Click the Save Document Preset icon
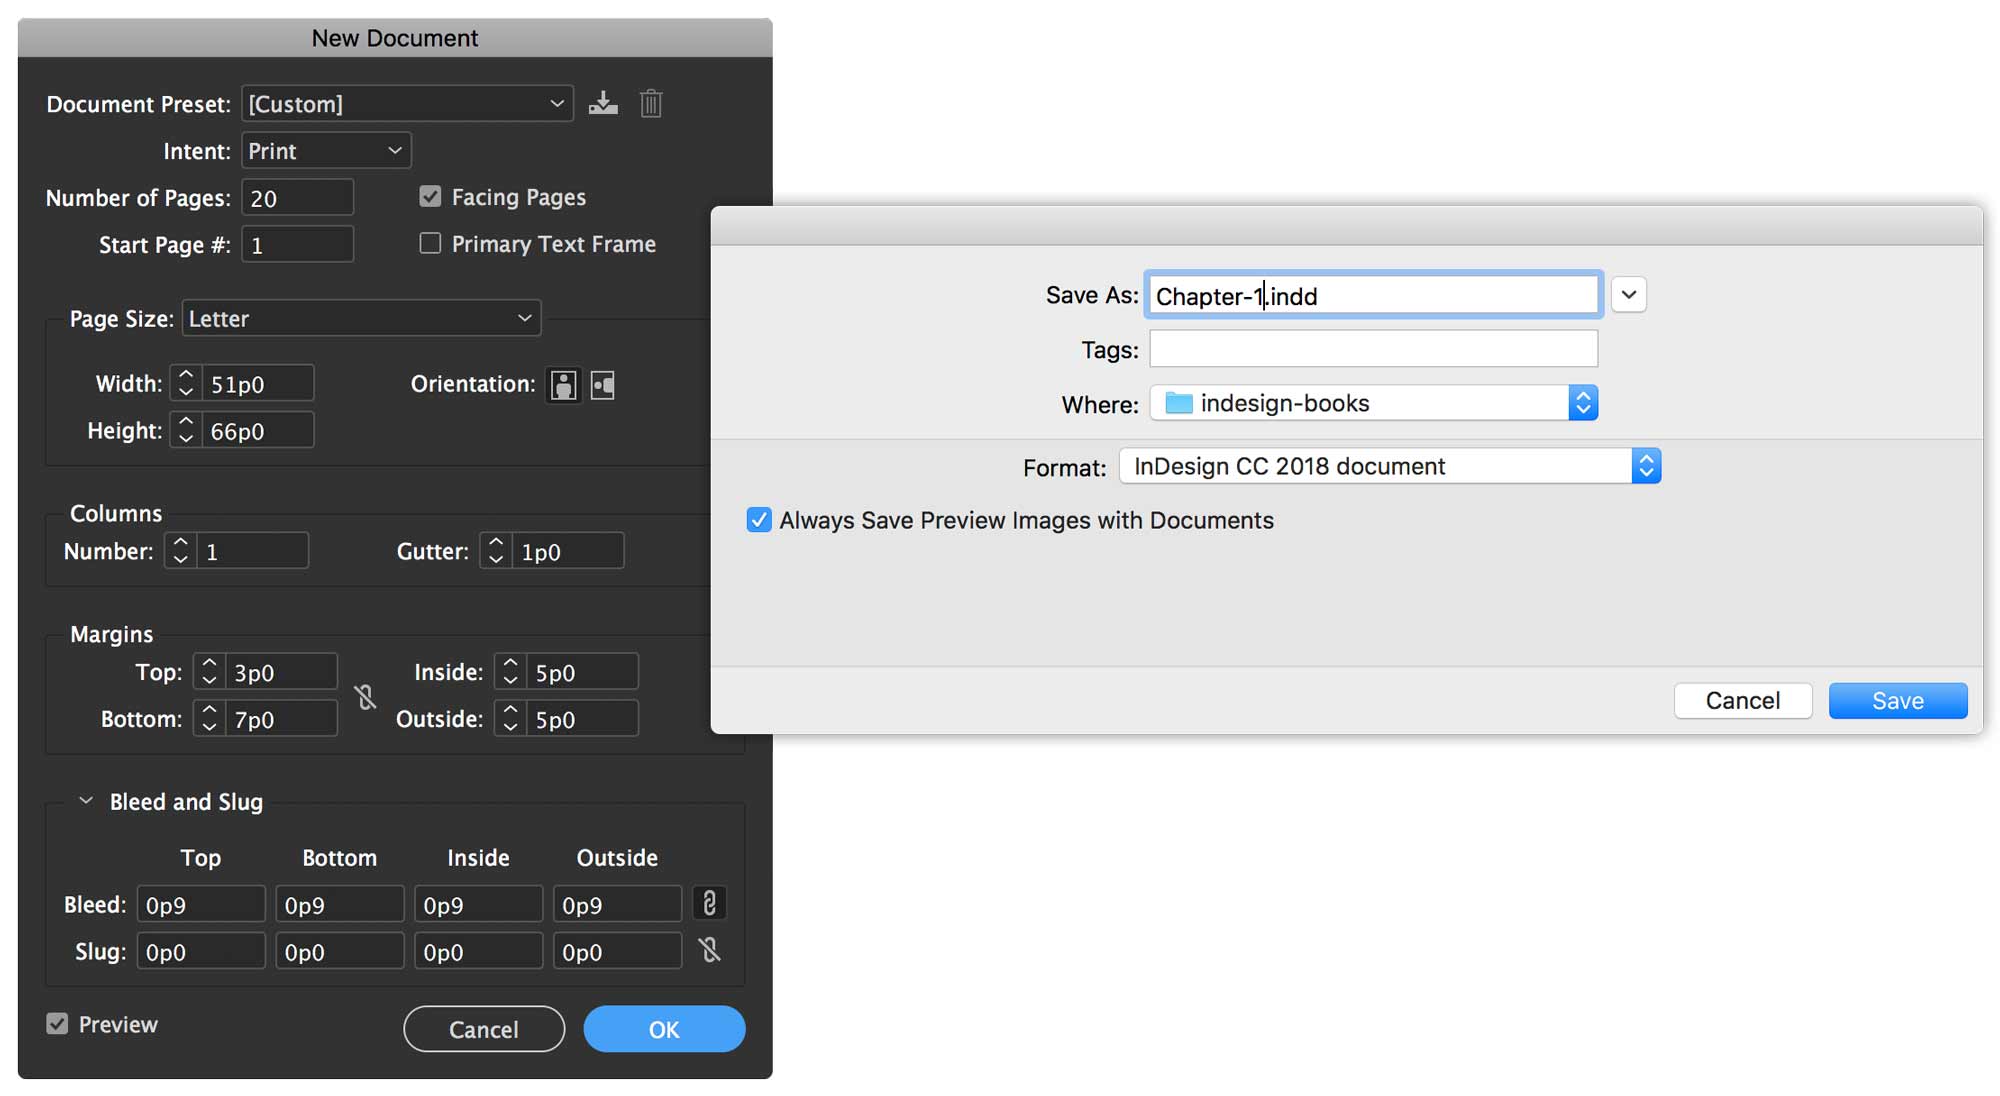Viewport: 2000px width, 1096px height. point(603,103)
